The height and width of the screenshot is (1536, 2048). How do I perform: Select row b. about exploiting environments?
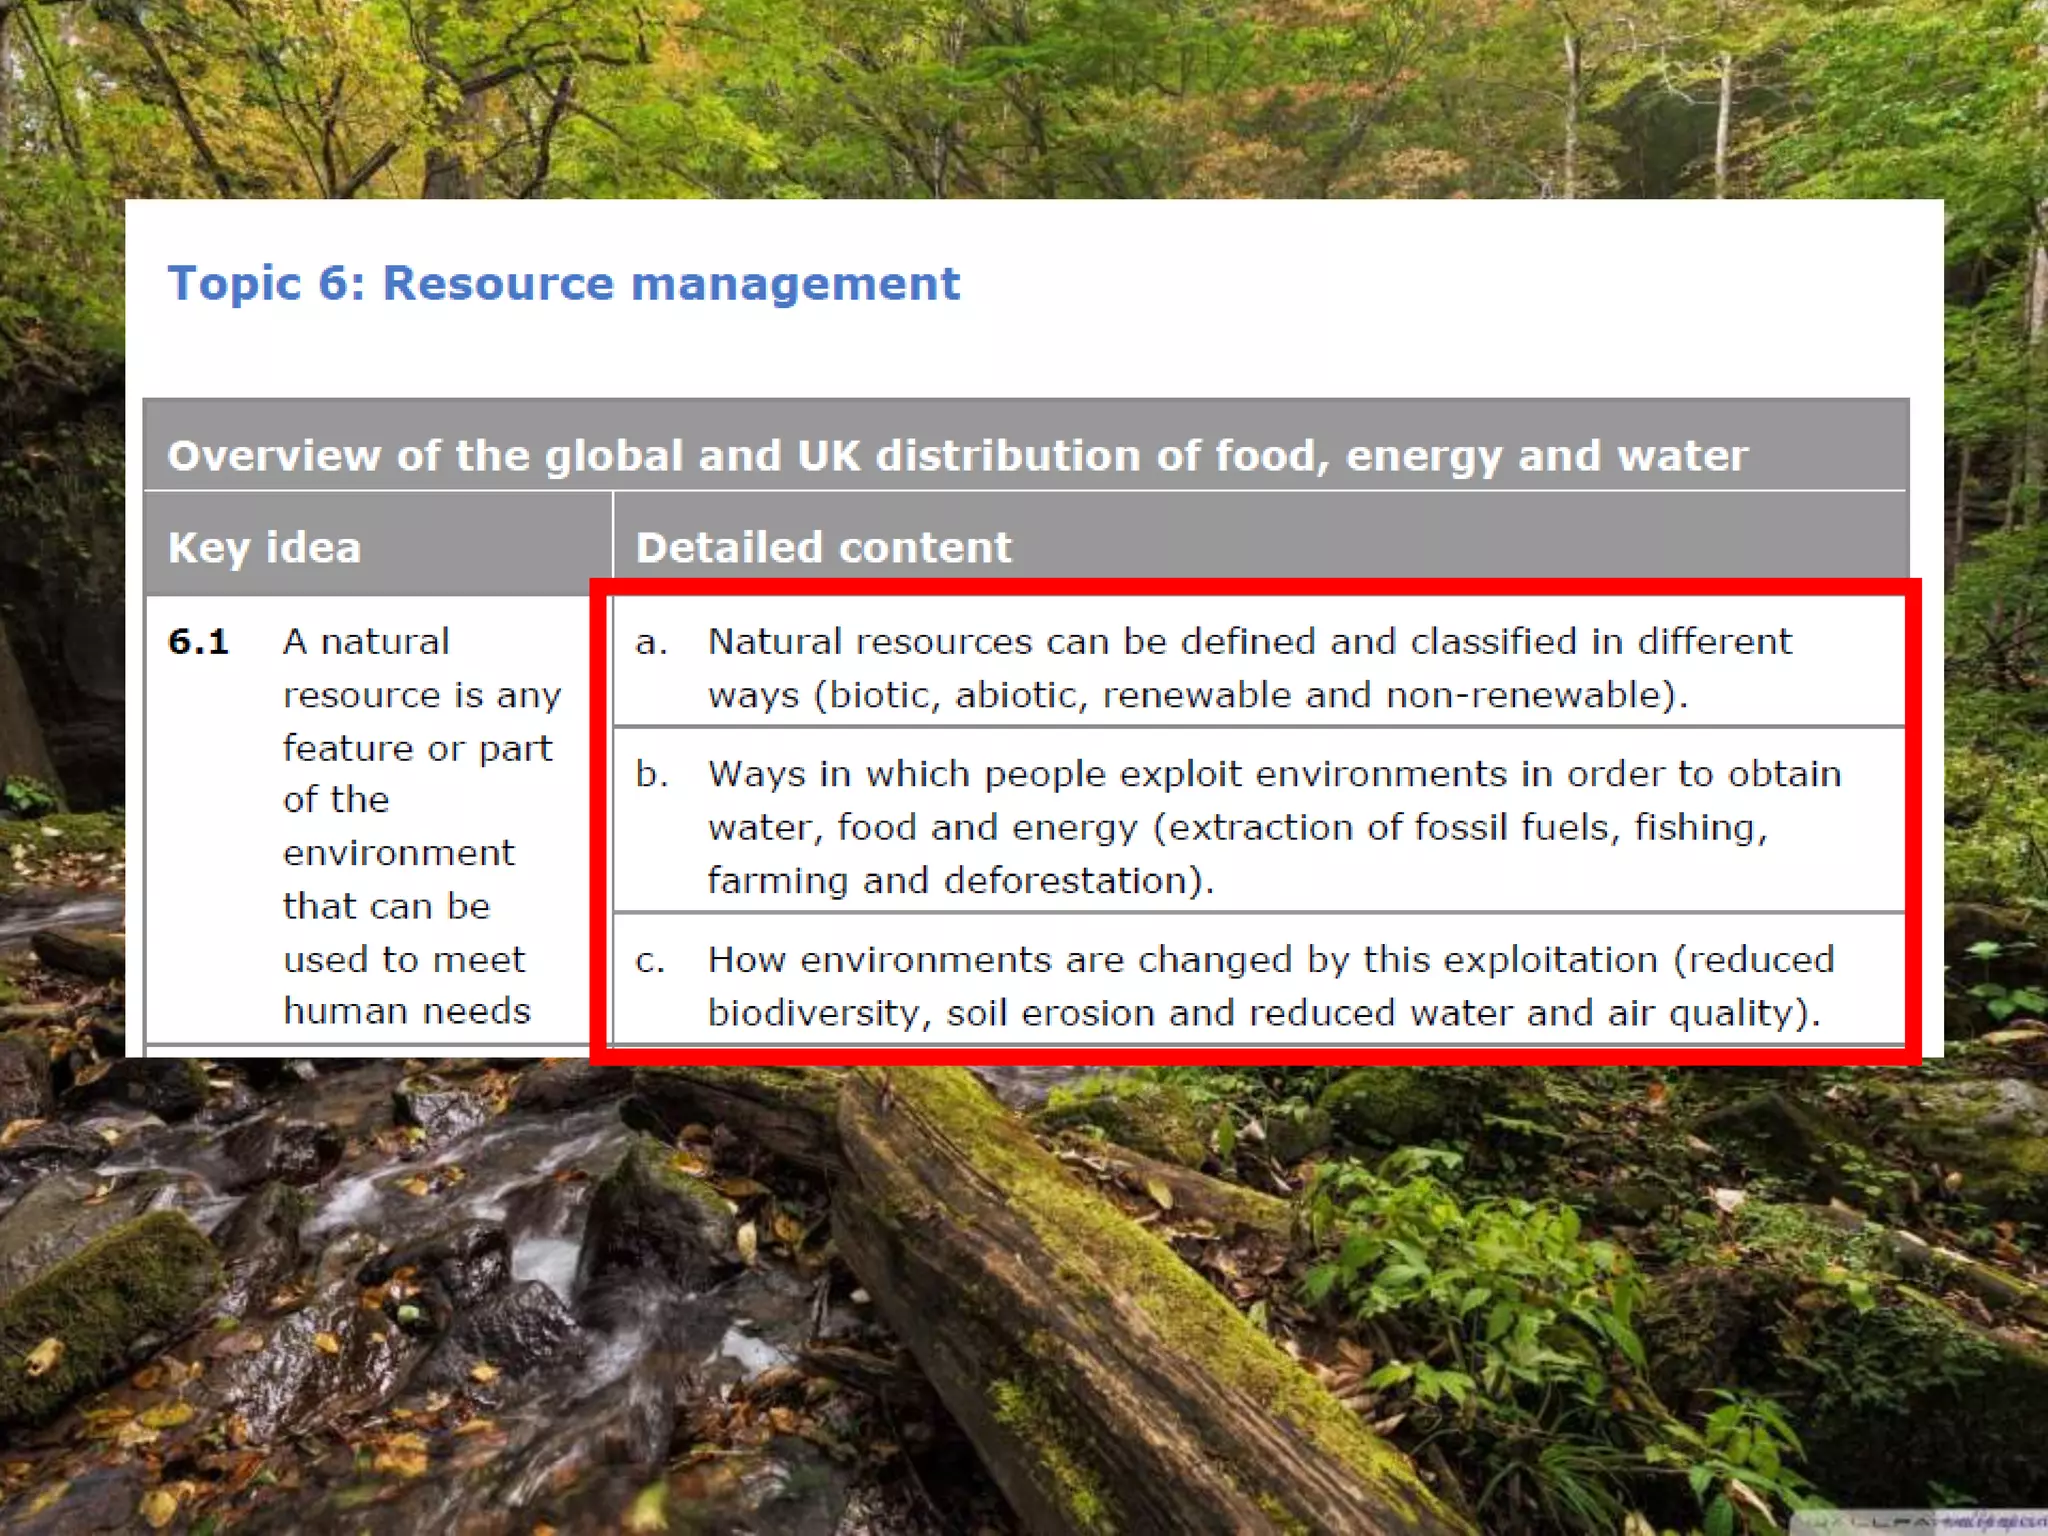(x=1249, y=826)
